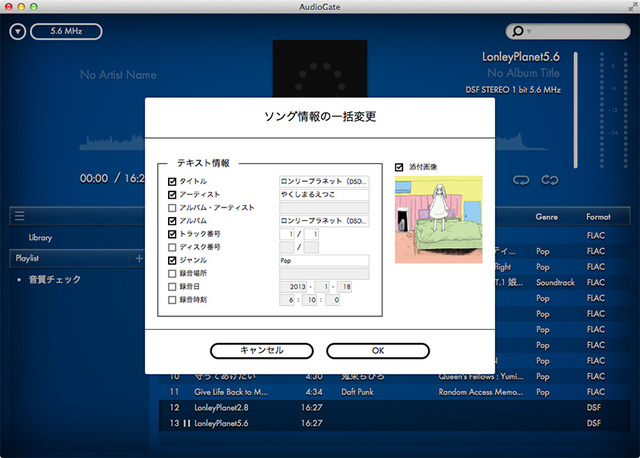
Task: Click the ジャンル text field containing Pop
Action: click(324, 260)
